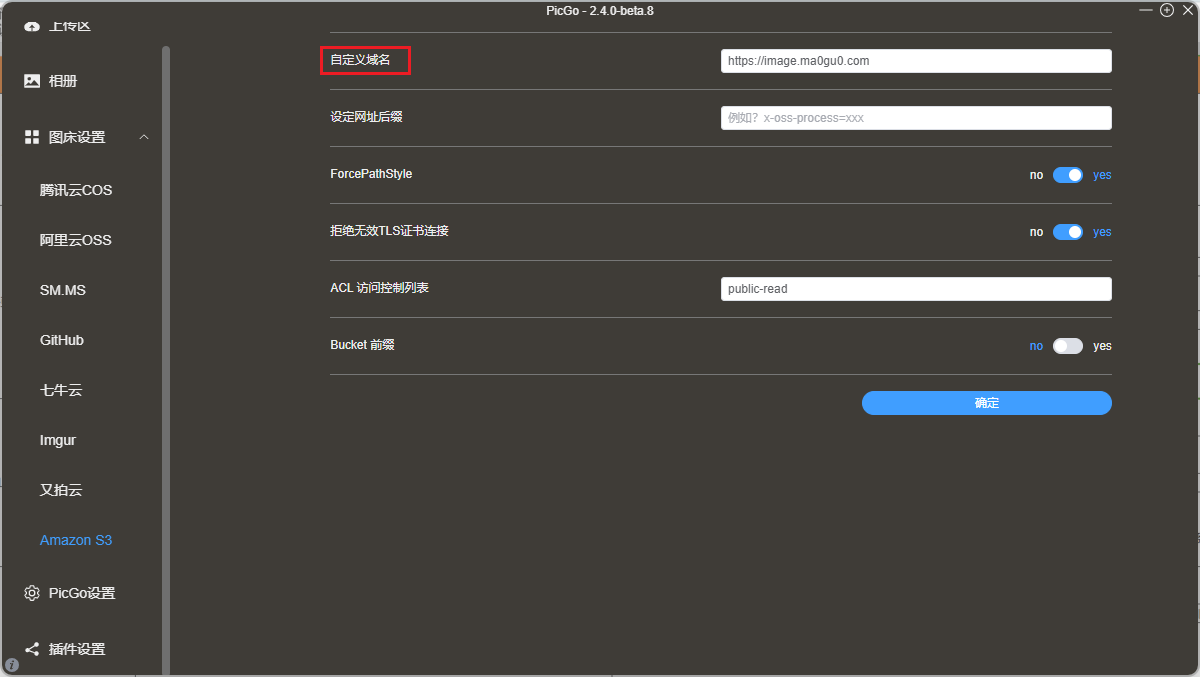This screenshot has height=677, width=1200.
Task: Click the custom domain input field
Action: point(916,61)
